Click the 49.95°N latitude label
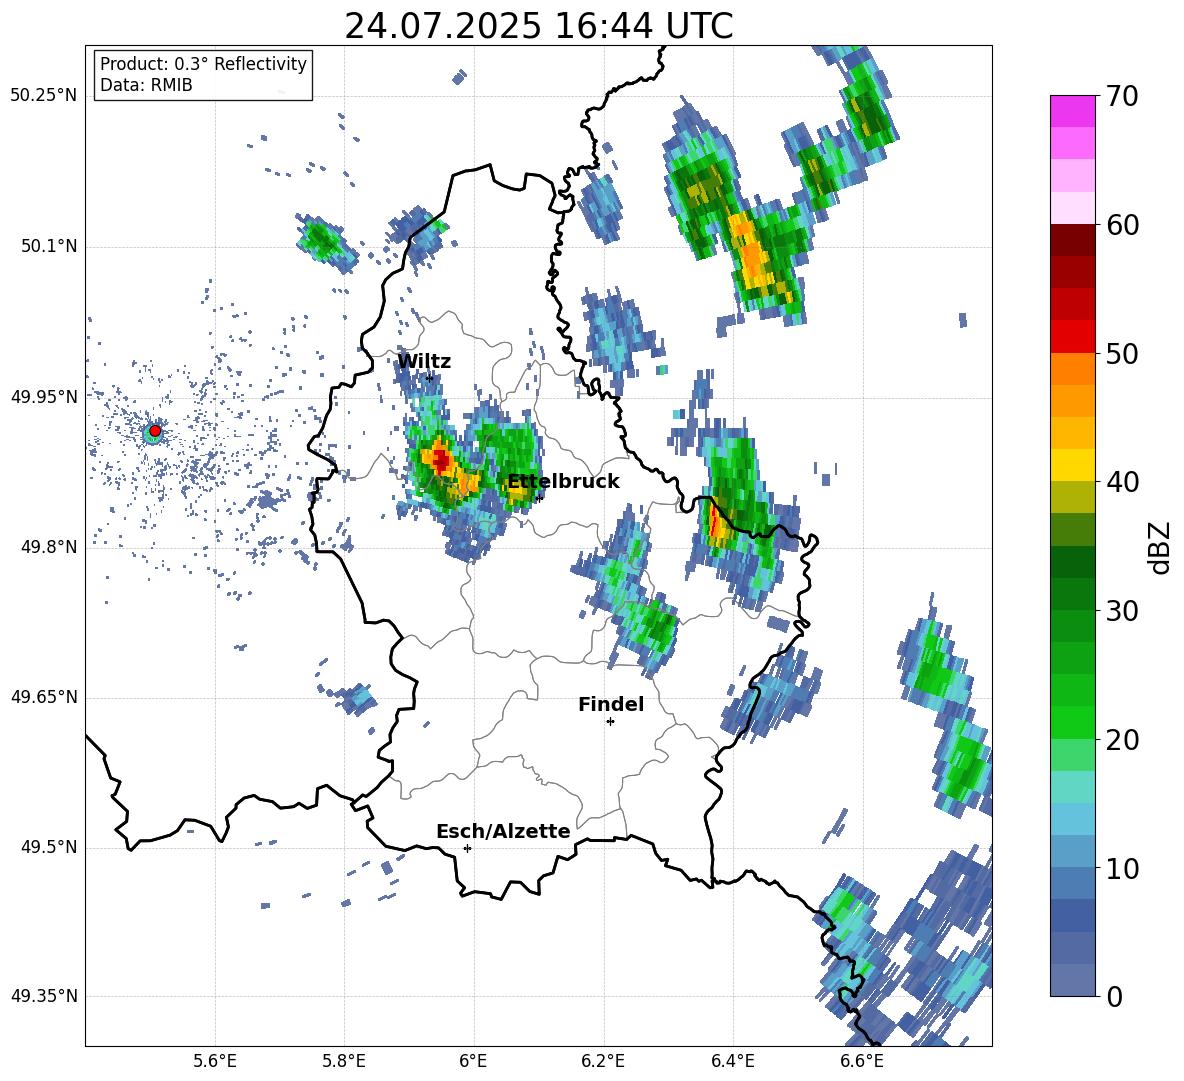Screen dimensions: 1184x1081 point(43,396)
